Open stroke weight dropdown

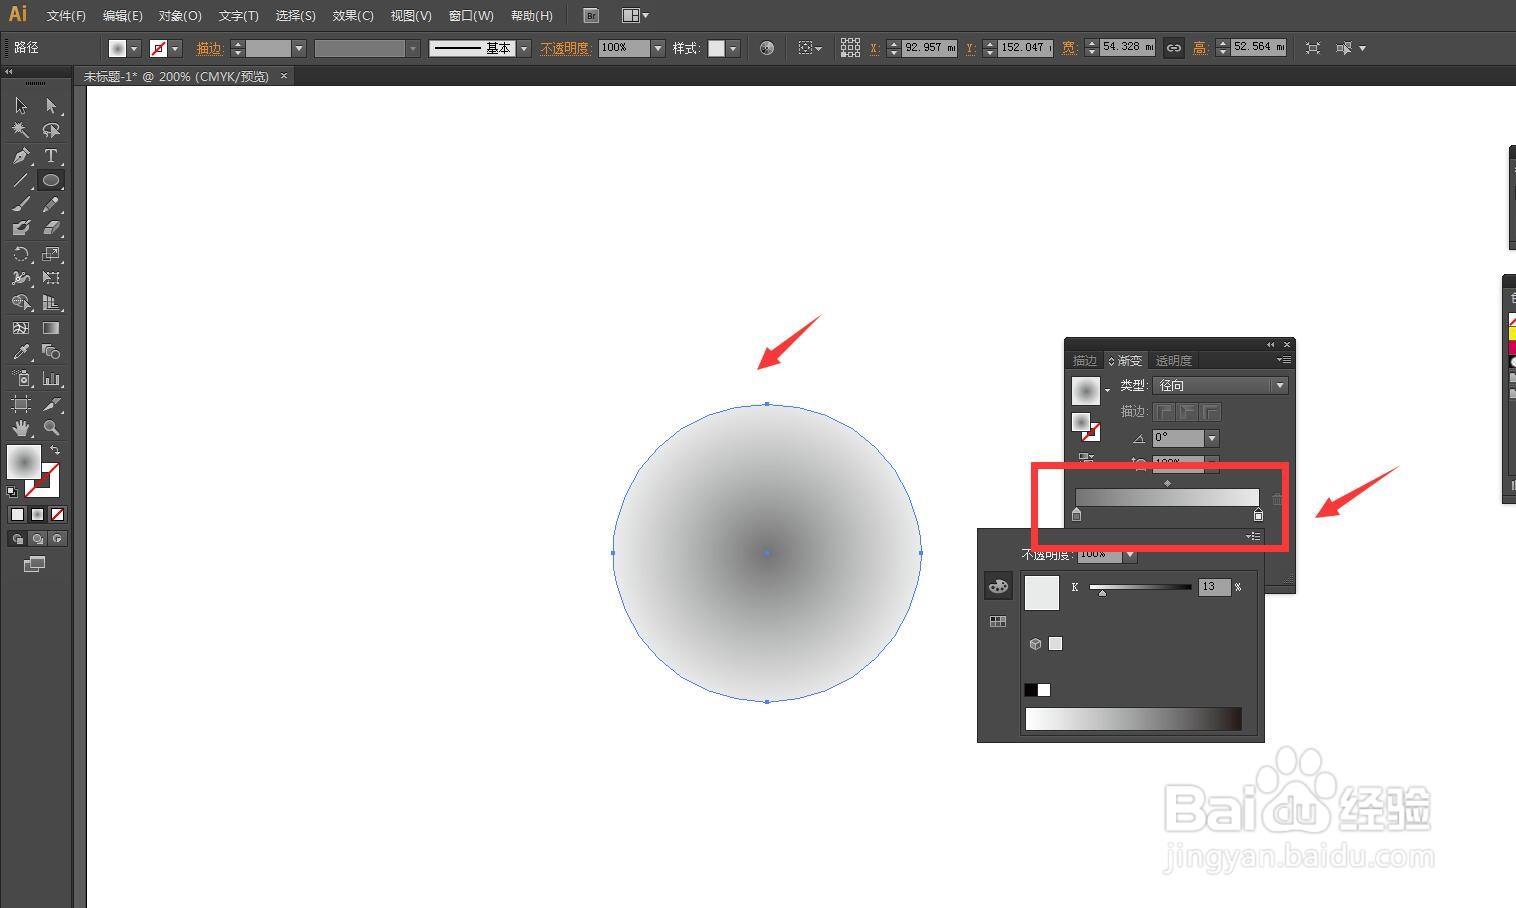(x=298, y=48)
